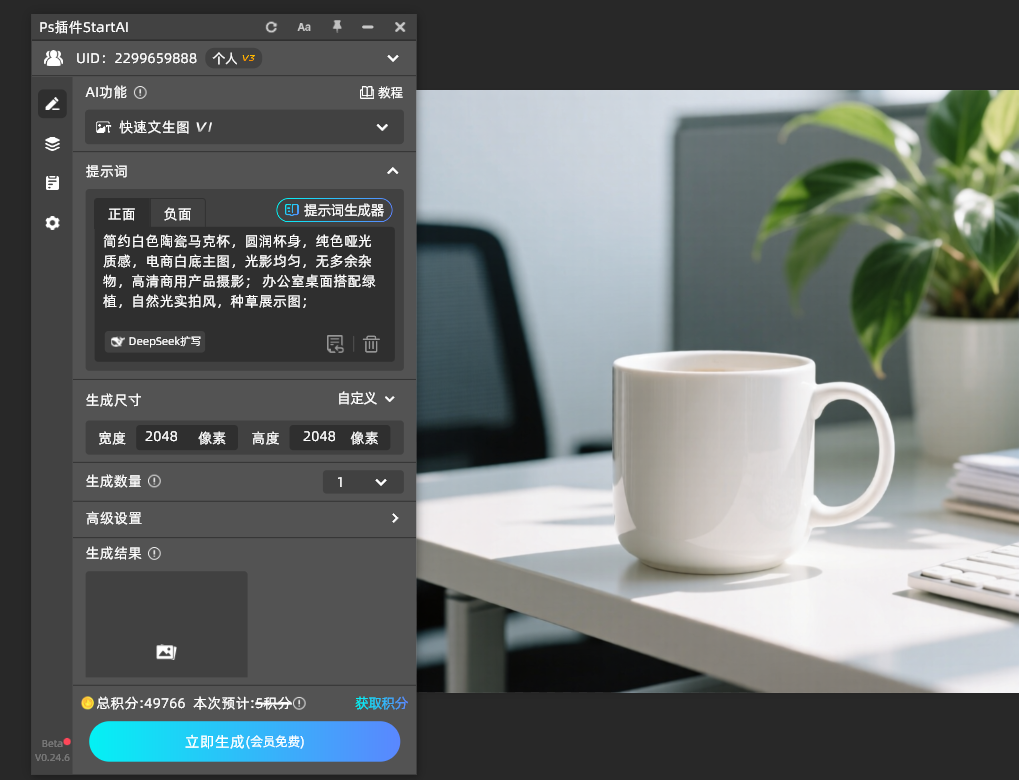Pin the StartAI plugin panel
1019x780 pixels.
click(337, 27)
